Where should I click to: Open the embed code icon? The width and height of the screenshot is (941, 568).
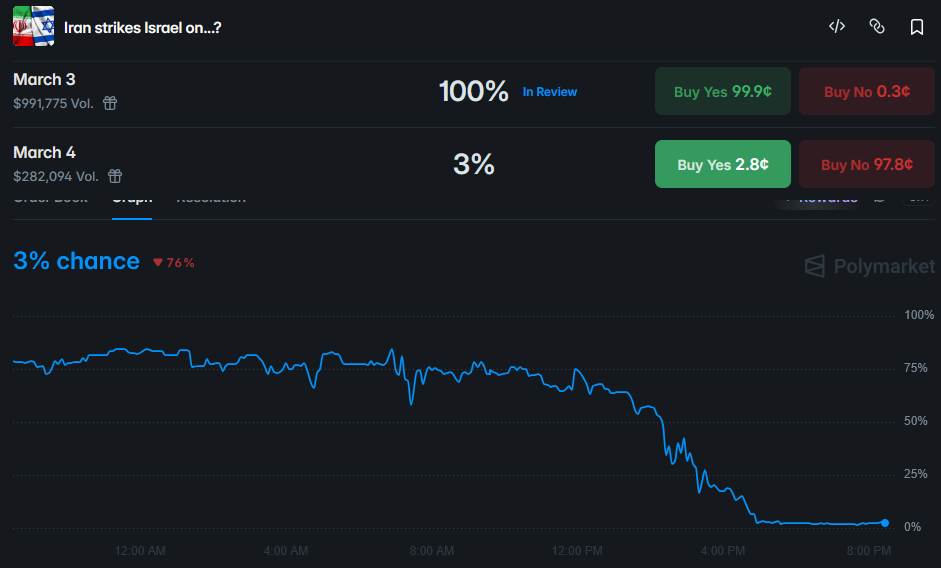click(837, 26)
